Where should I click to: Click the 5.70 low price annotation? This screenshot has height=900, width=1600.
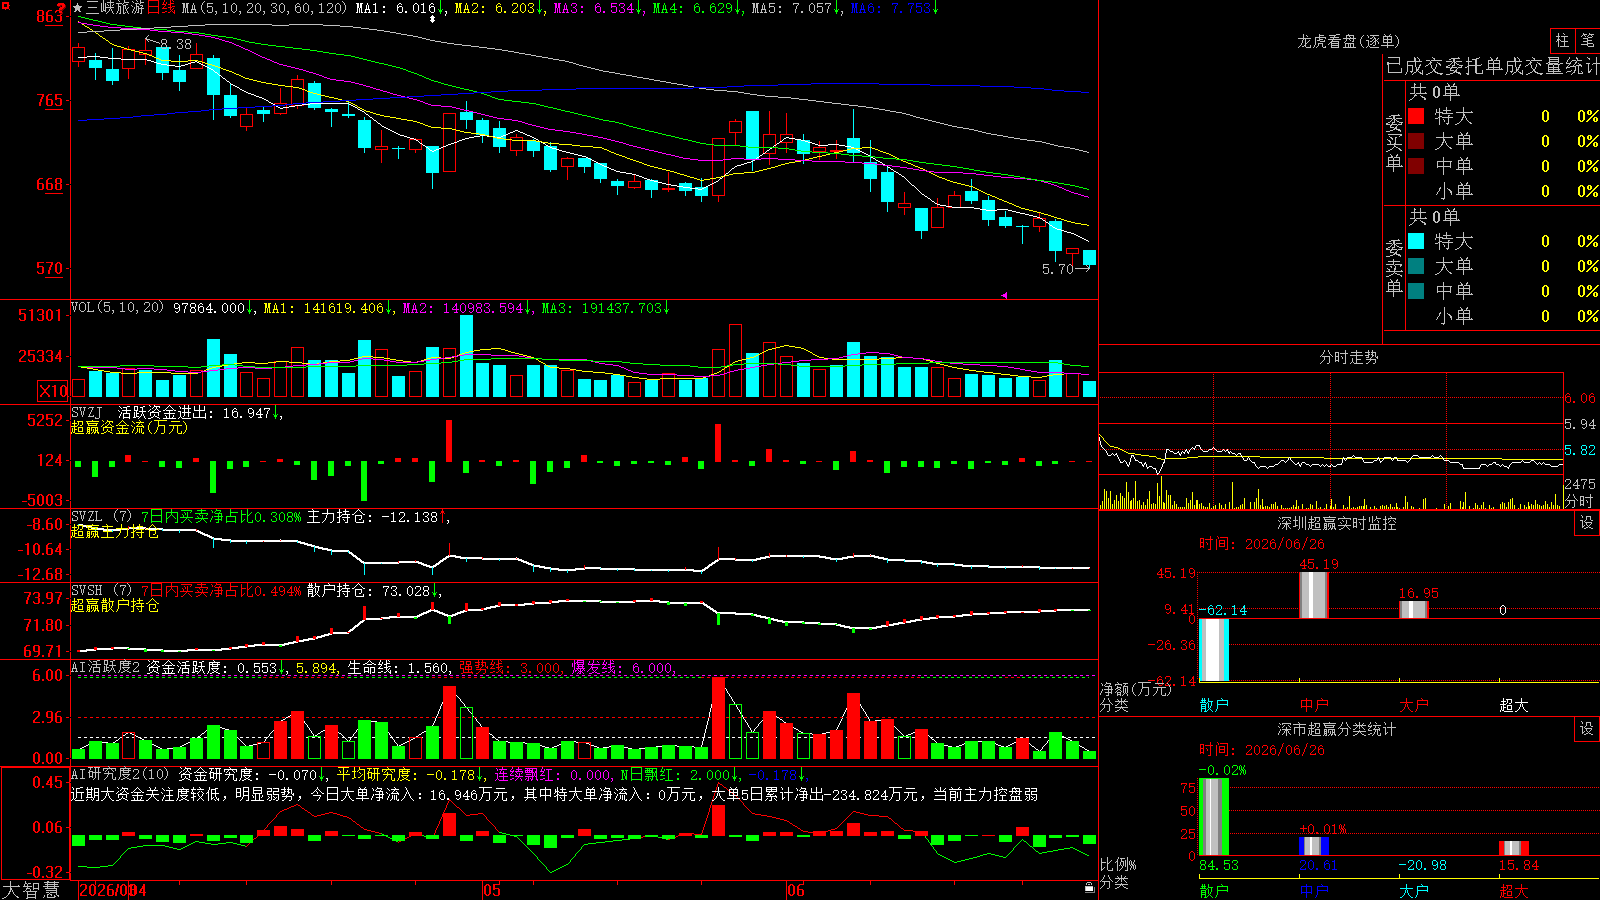[x=1057, y=269]
